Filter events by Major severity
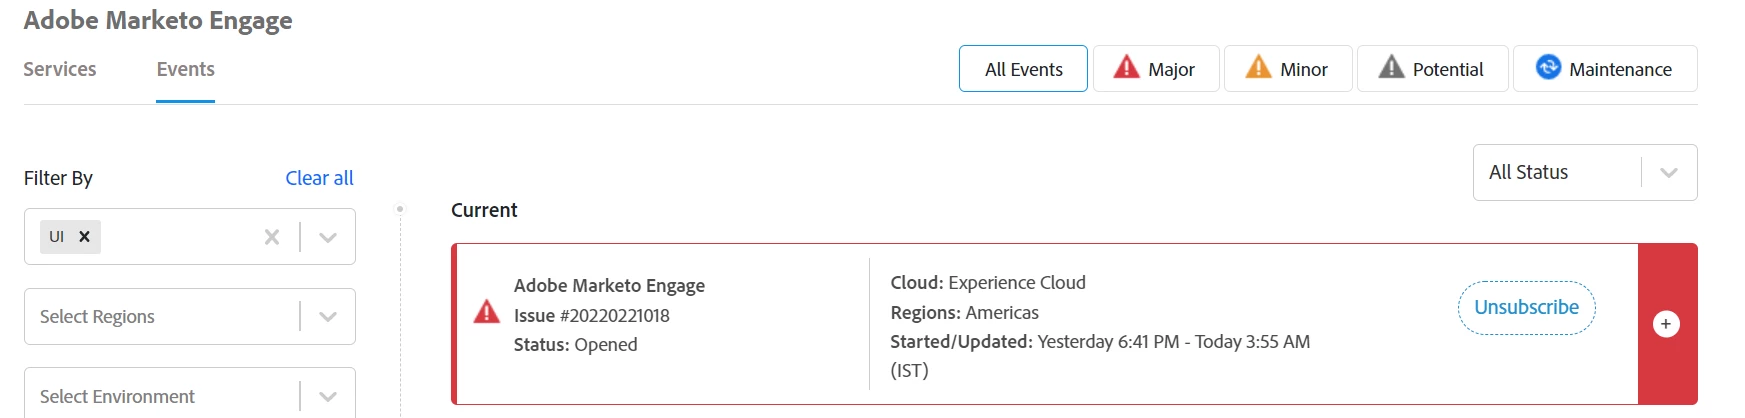This screenshot has height=418, width=1745. (1155, 69)
